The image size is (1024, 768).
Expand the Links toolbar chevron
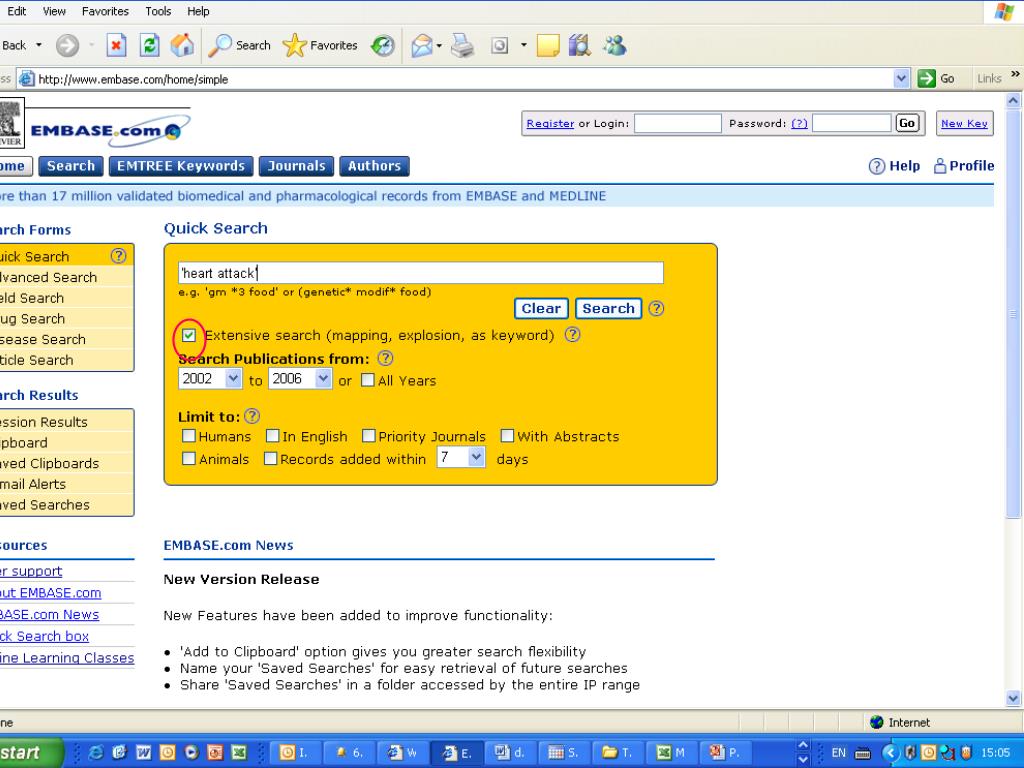pos(1015,74)
